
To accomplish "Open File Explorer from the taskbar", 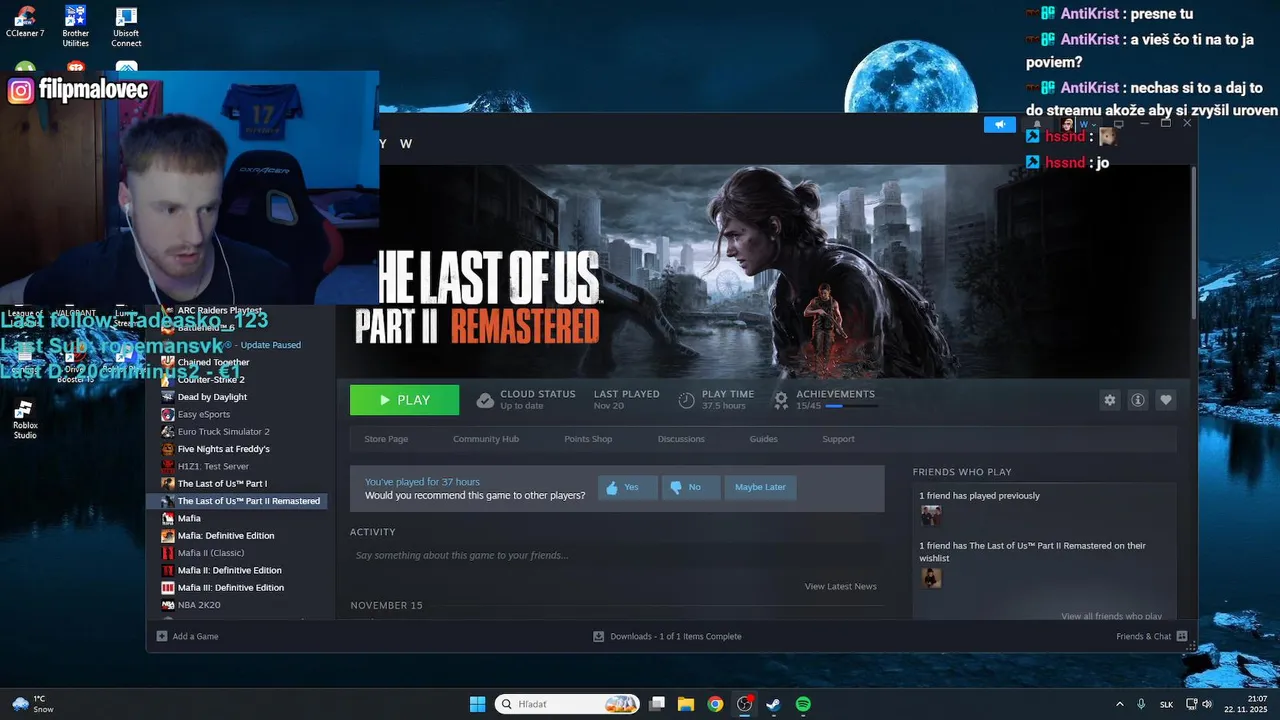I will click(686, 704).
